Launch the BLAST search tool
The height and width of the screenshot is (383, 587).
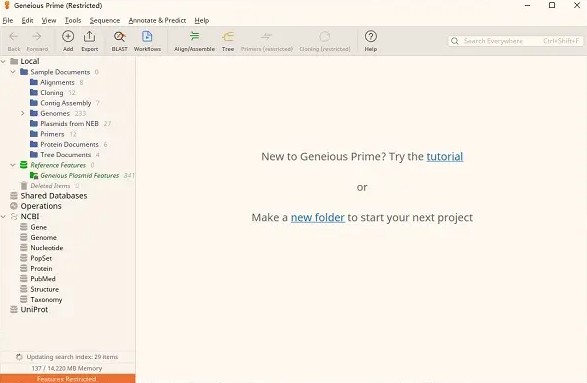click(119, 41)
